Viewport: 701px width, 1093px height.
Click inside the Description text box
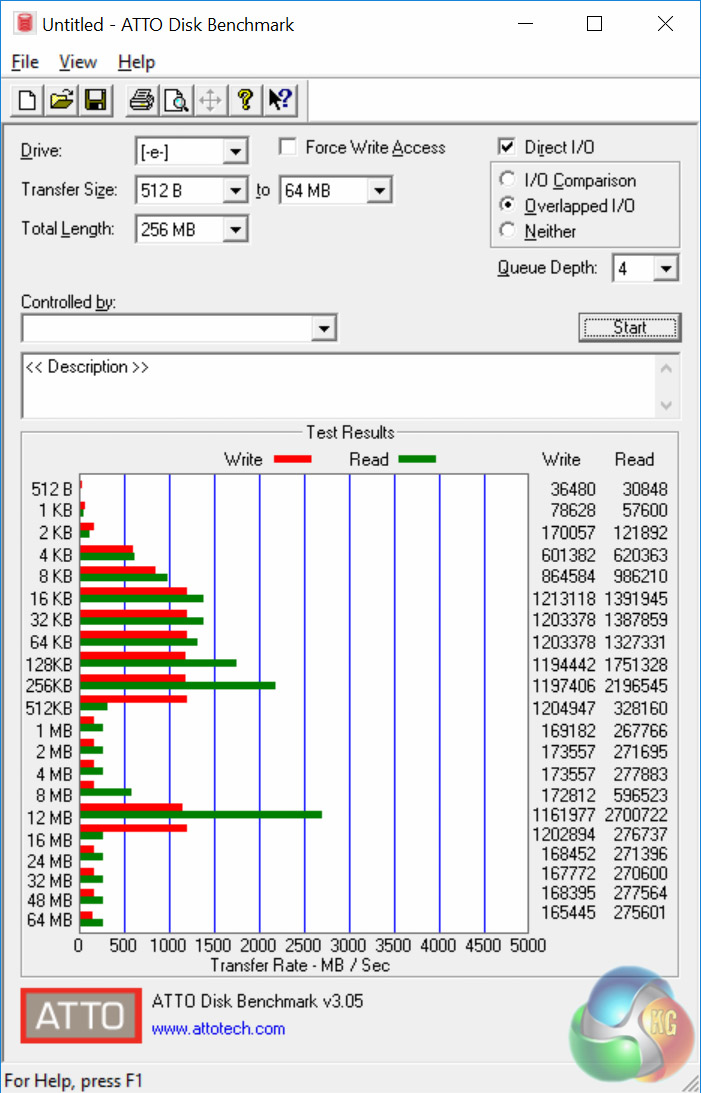[339, 387]
